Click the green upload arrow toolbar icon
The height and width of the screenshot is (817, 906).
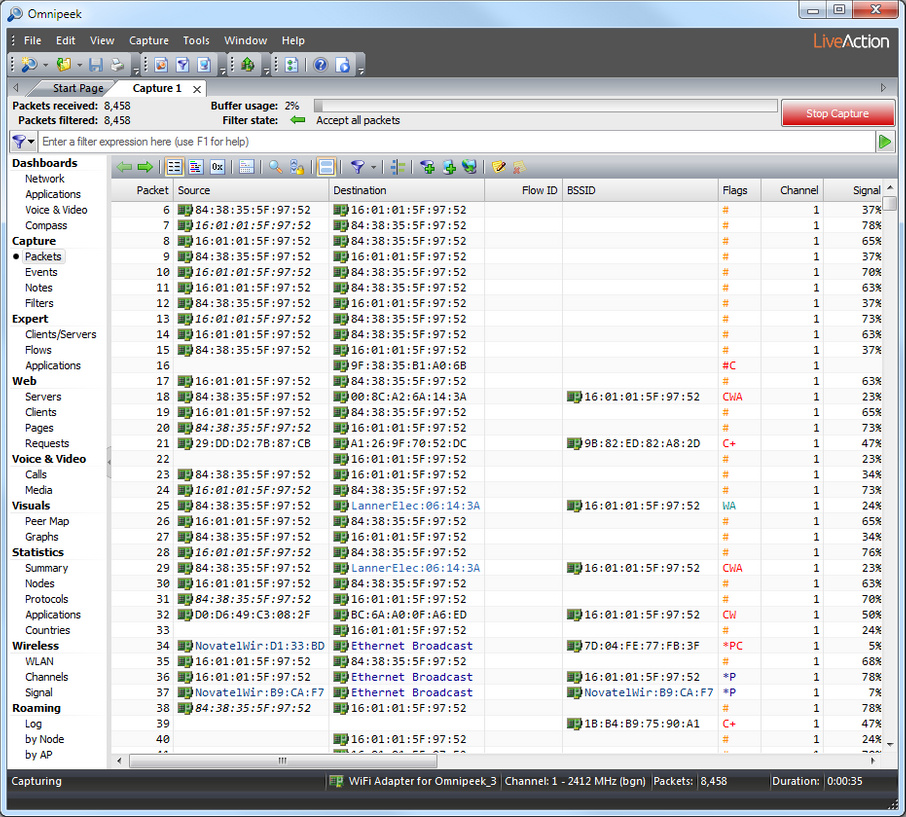coord(248,65)
